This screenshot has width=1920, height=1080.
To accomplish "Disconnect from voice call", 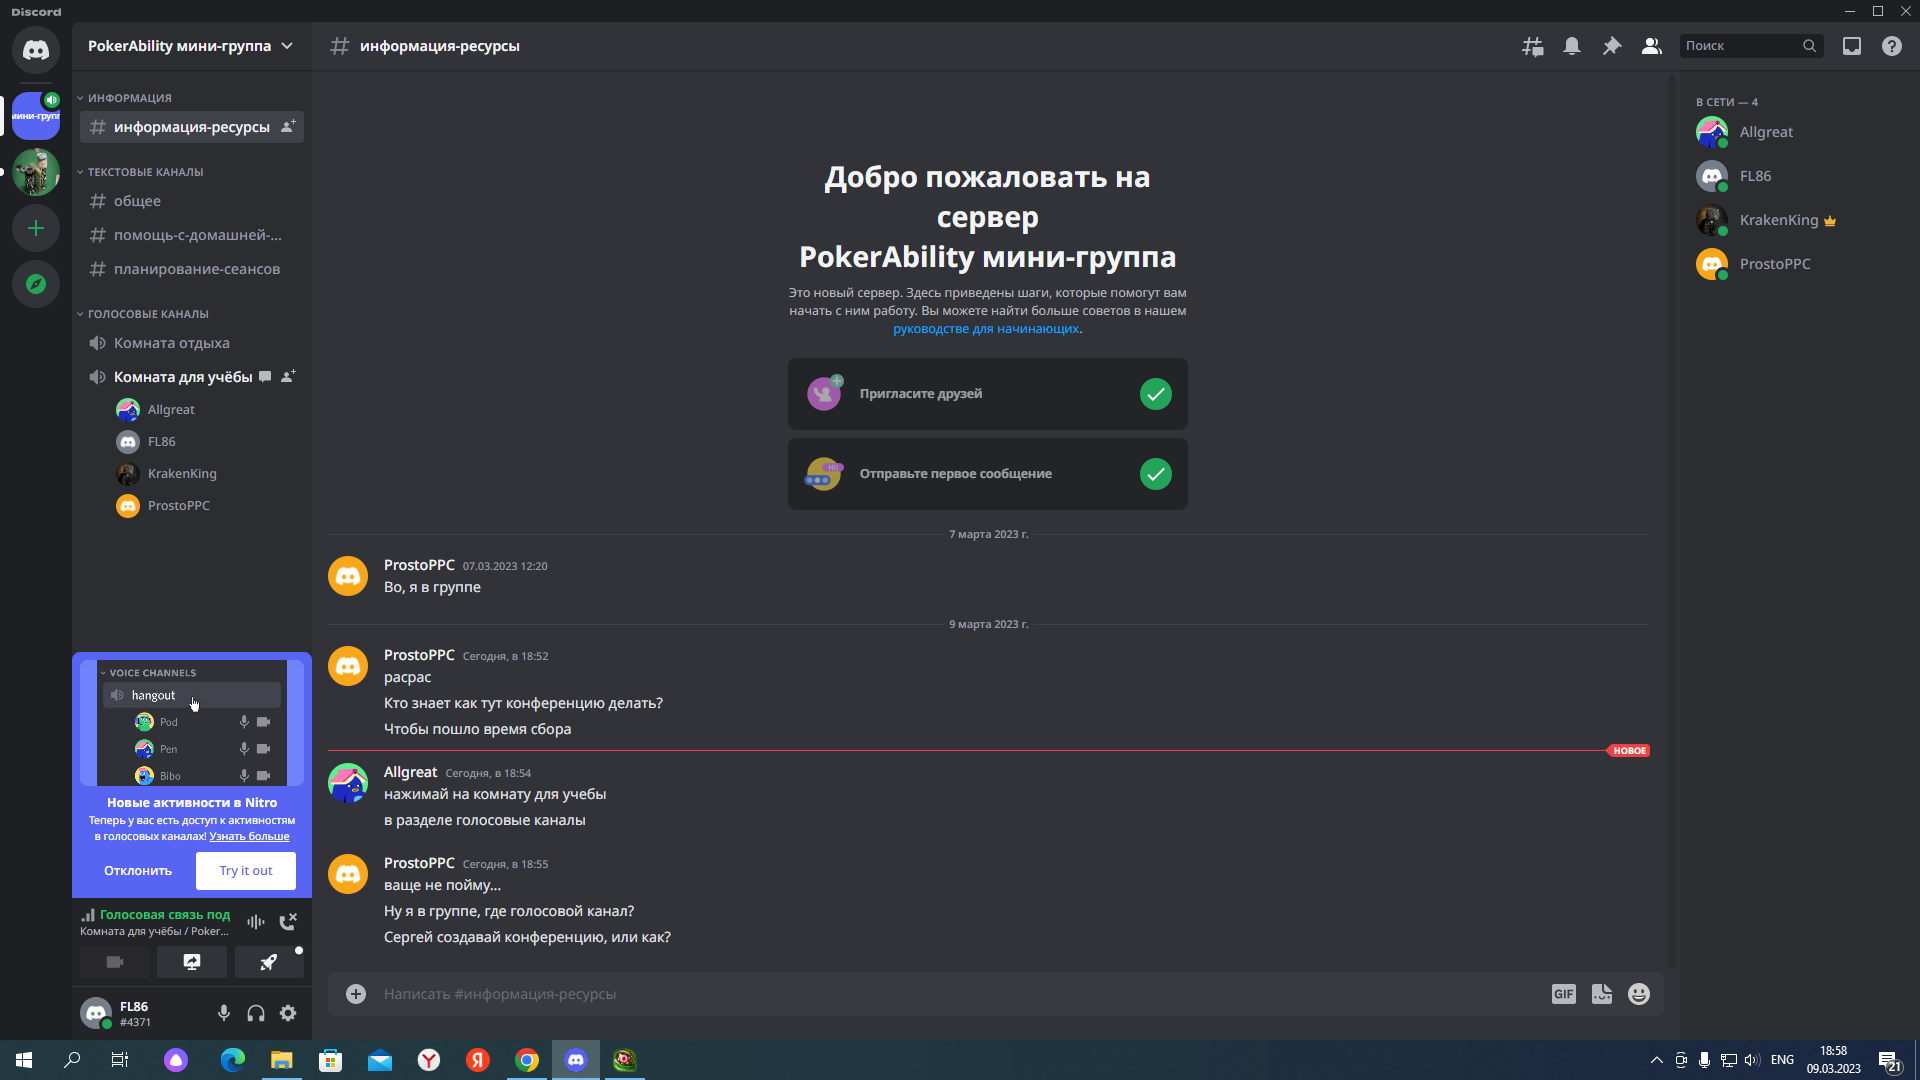I will click(288, 922).
